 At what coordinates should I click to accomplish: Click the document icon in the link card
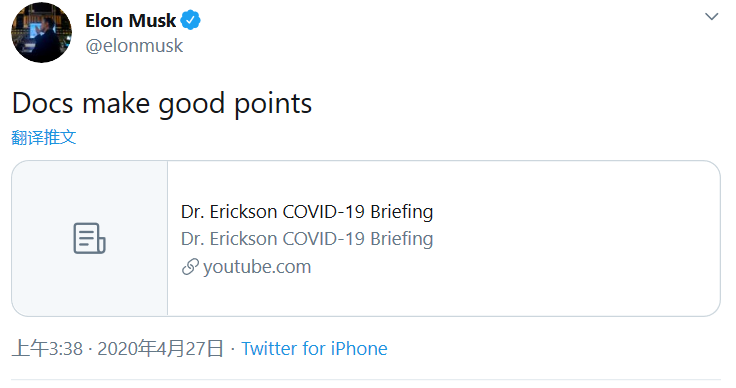tap(89, 238)
